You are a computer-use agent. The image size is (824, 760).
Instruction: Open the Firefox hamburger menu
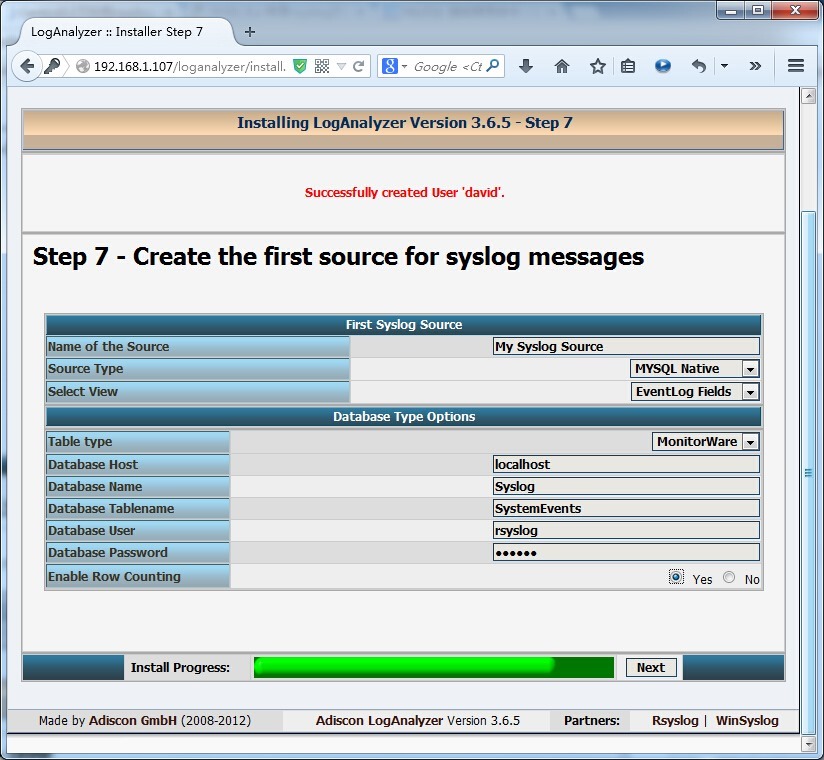click(796, 65)
